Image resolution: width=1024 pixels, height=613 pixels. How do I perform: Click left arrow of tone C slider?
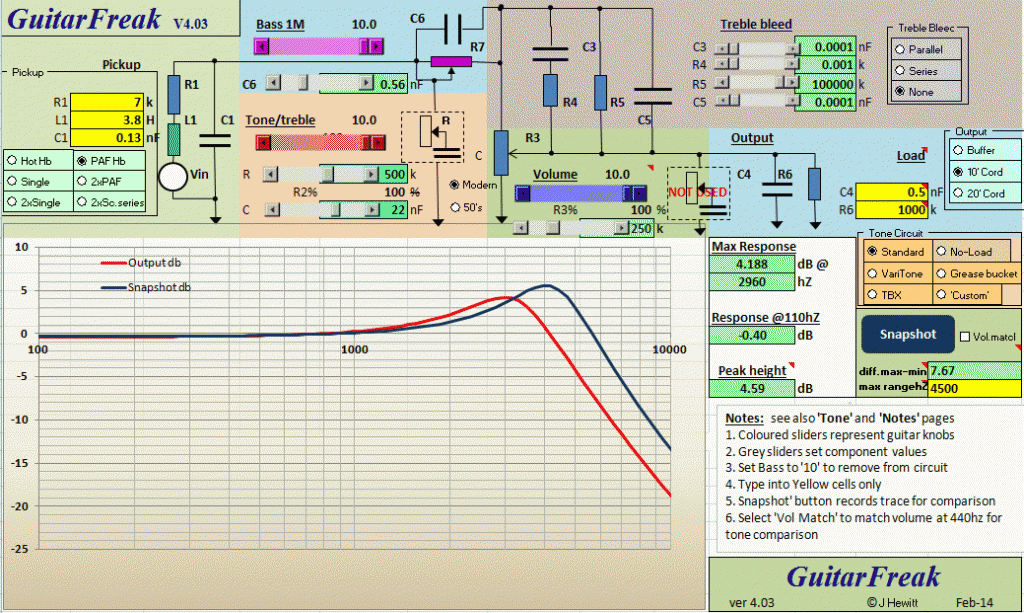(x=274, y=210)
